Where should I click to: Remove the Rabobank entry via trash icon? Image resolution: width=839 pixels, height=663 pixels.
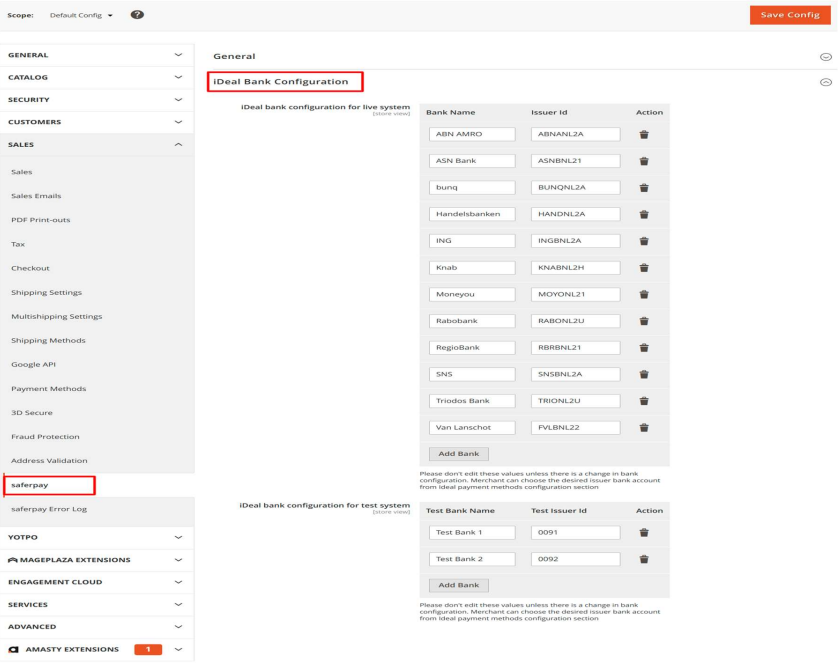coord(643,320)
